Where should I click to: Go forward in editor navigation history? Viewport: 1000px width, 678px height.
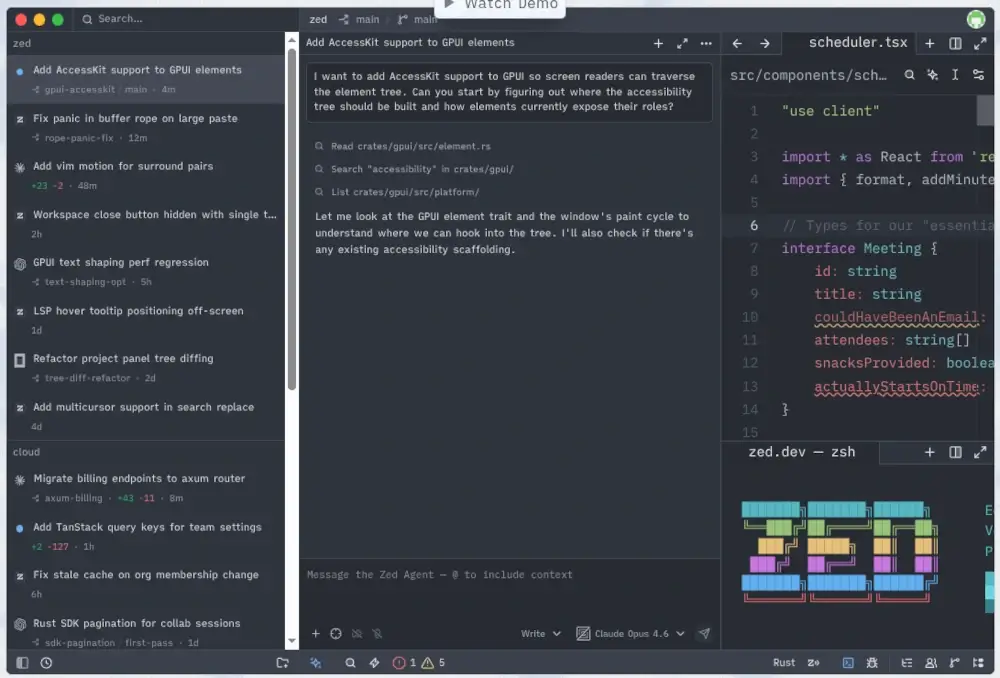765,43
